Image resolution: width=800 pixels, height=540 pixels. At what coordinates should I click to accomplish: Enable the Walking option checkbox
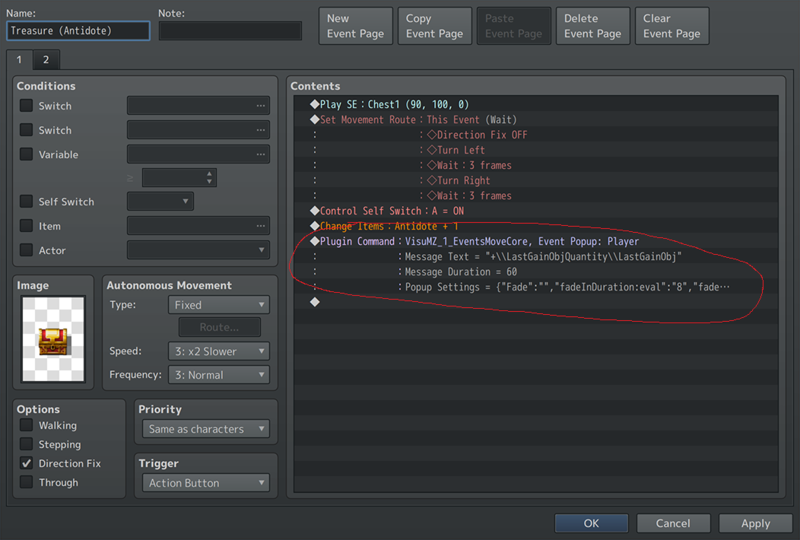click(26, 426)
